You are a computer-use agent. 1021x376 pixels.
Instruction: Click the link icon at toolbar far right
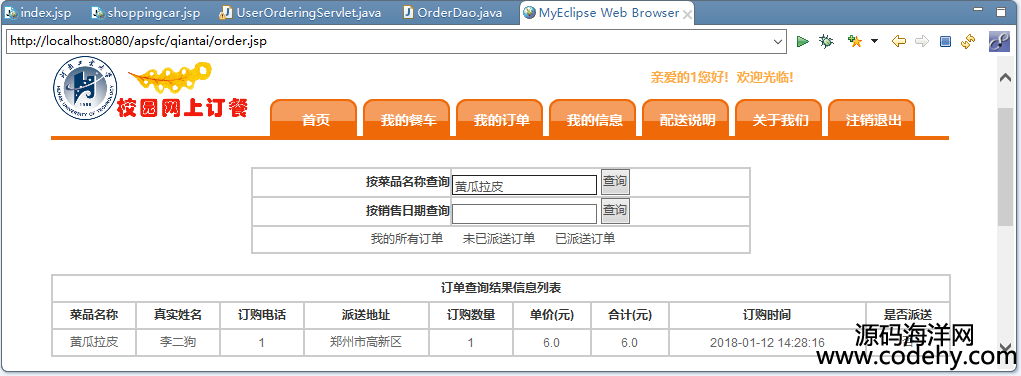click(x=999, y=41)
